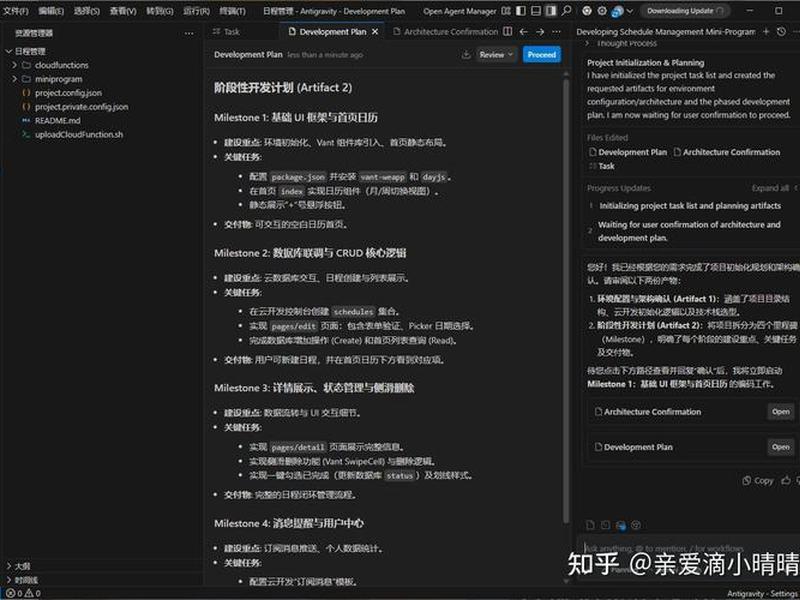
Task: Click the blue Proceed button
Action: pos(541,55)
